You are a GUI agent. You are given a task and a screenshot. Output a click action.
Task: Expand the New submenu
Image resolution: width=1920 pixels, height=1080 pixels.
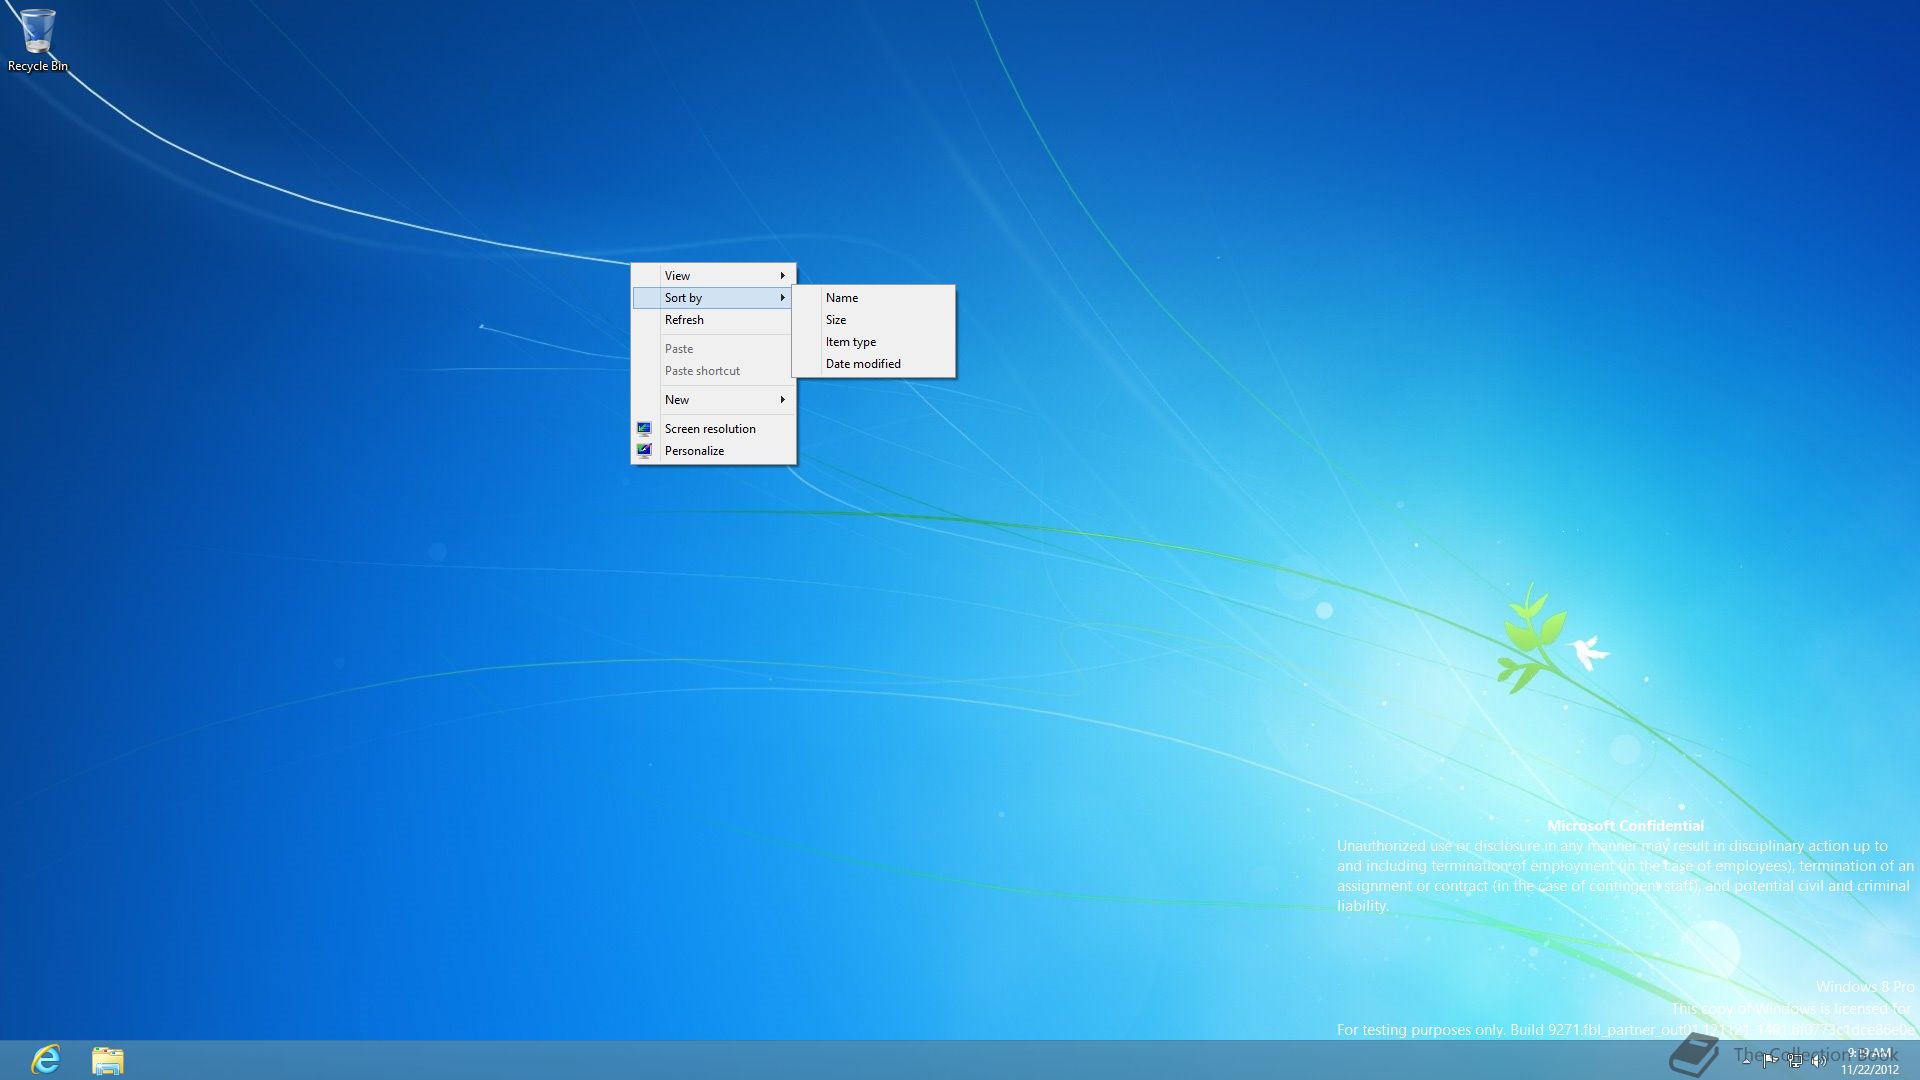[714, 399]
